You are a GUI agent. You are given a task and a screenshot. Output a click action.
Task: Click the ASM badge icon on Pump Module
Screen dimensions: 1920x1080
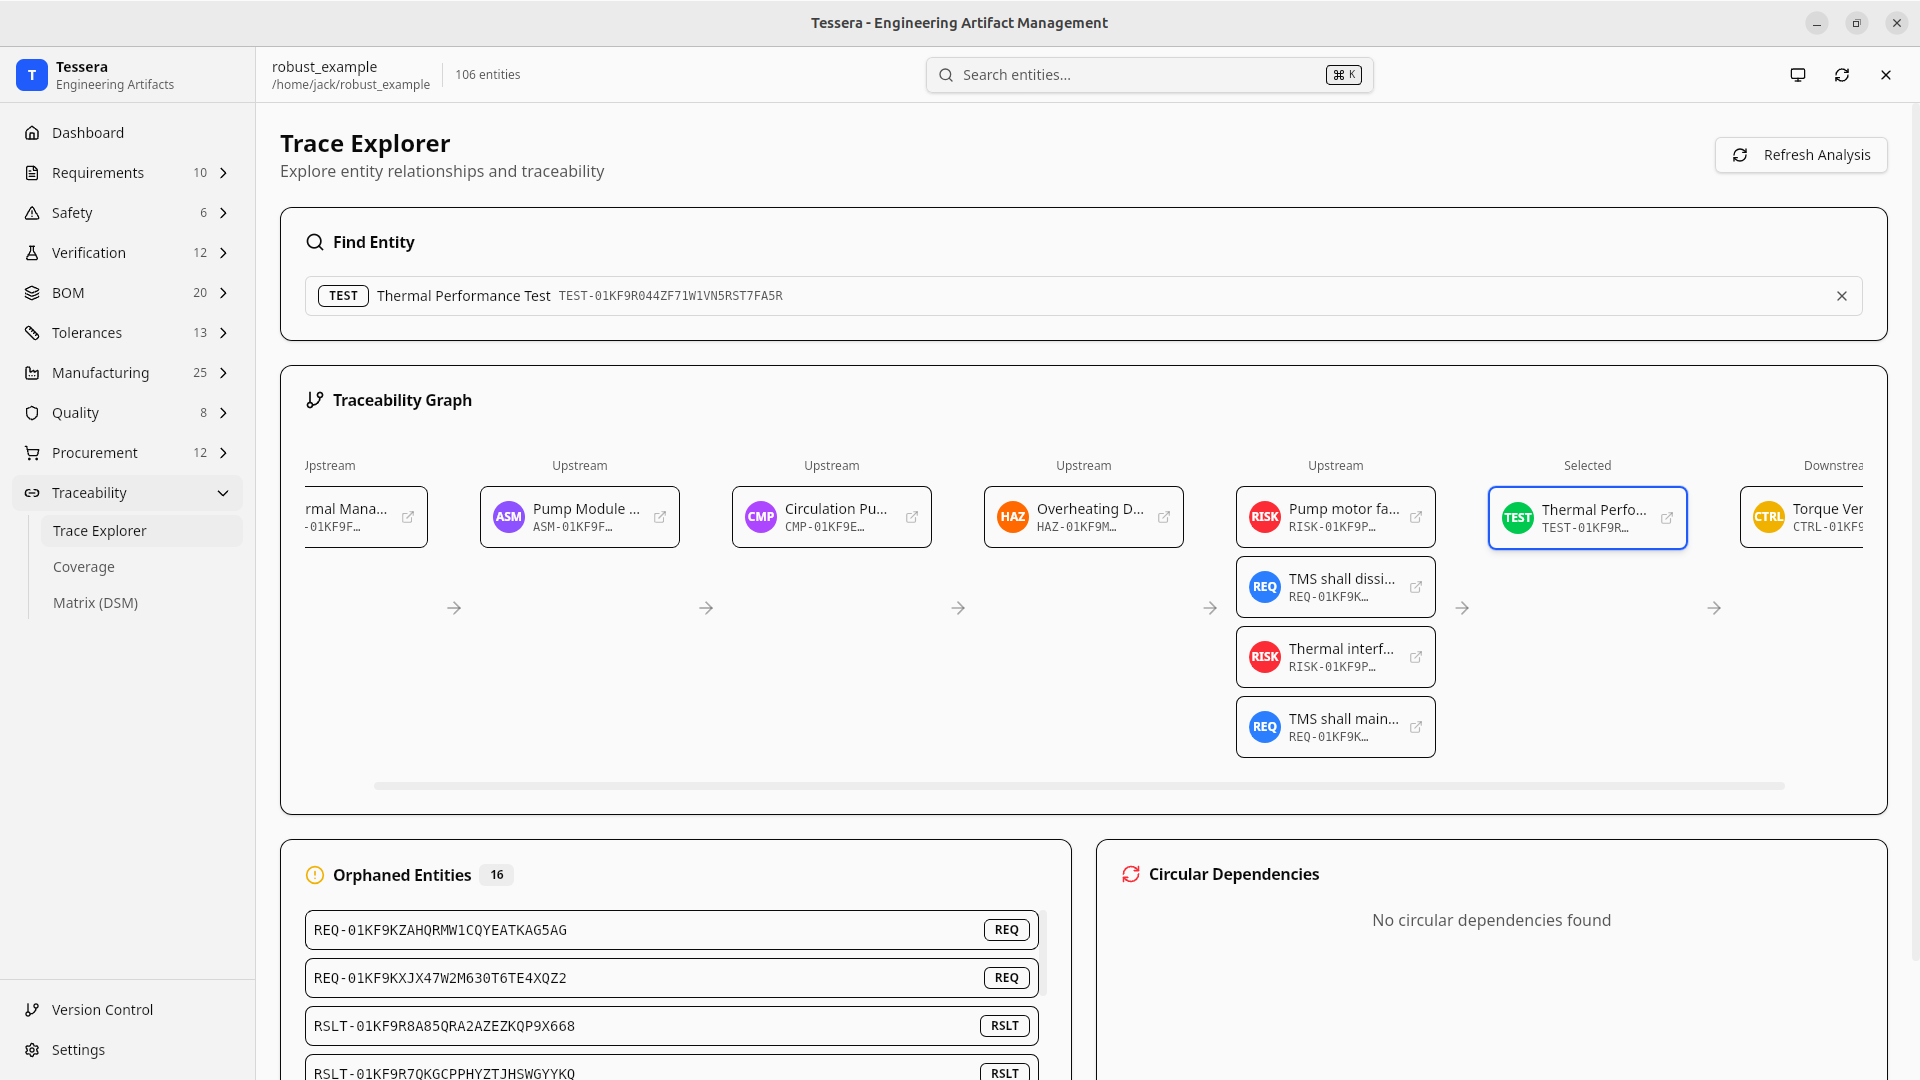click(509, 517)
